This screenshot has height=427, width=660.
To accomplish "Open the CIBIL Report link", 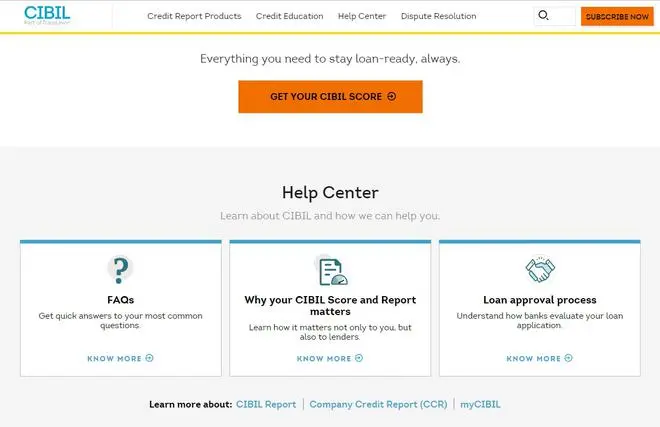I will [x=266, y=404].
